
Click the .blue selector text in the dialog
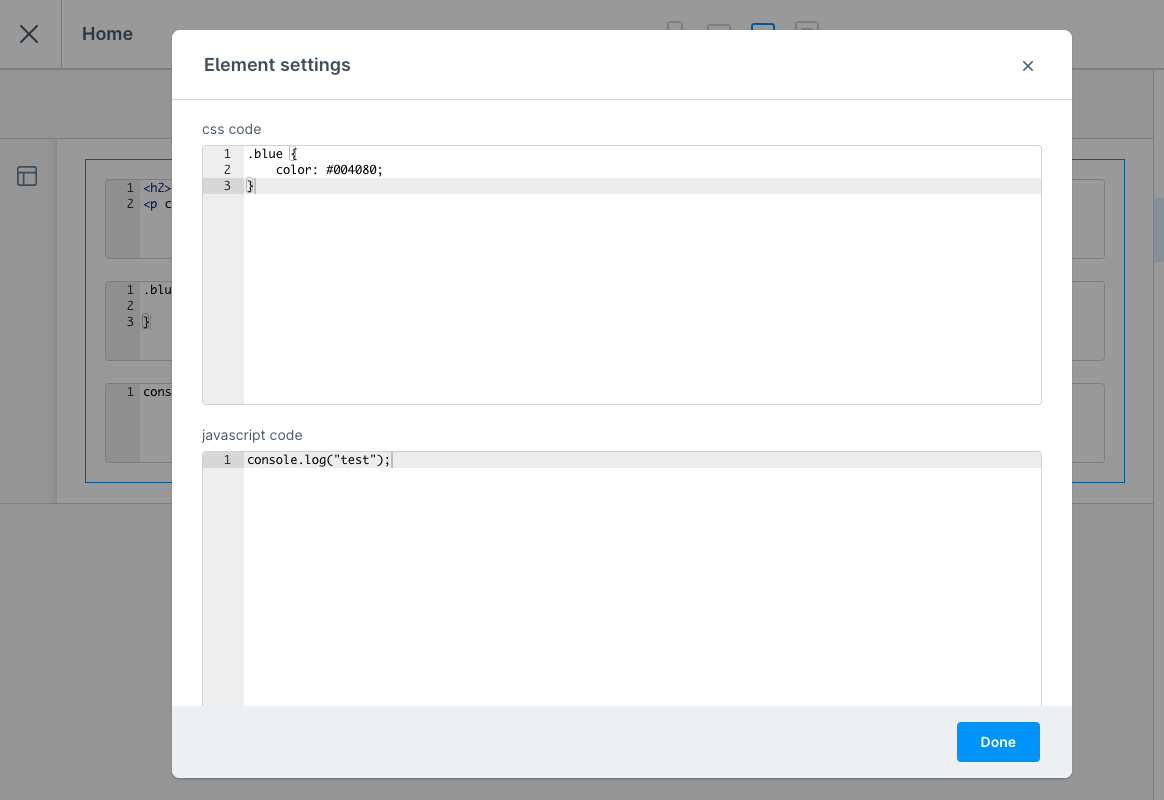265,154
